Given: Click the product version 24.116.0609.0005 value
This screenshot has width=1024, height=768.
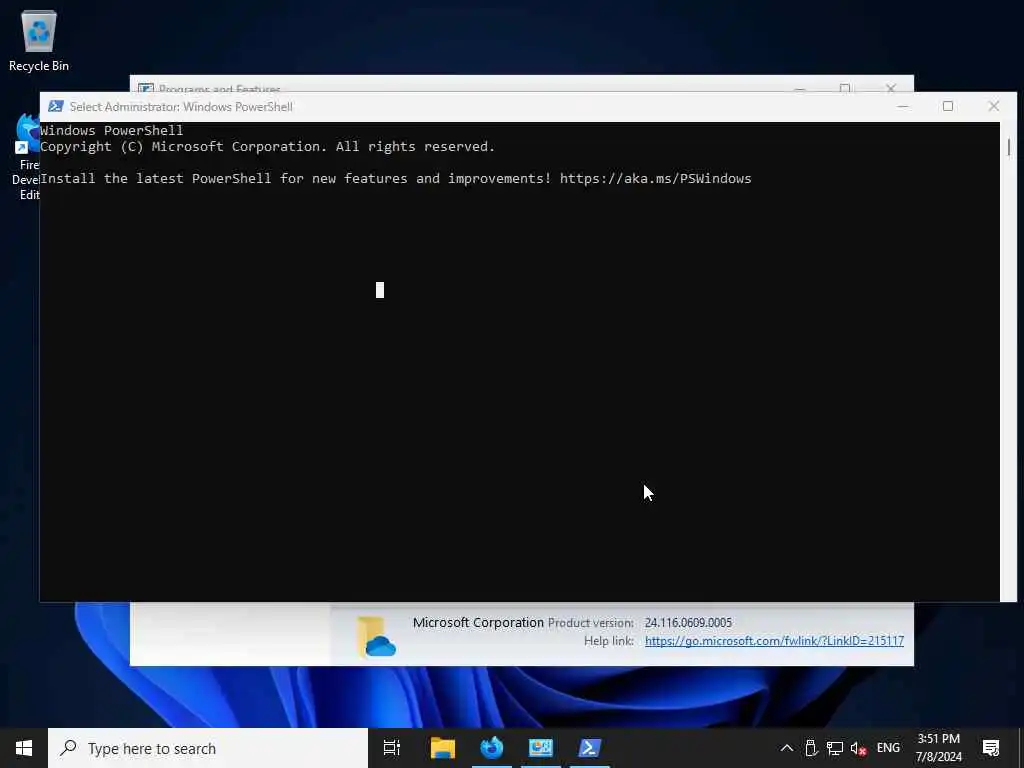Looking at the screenshot, I should (x=688, y=623).
